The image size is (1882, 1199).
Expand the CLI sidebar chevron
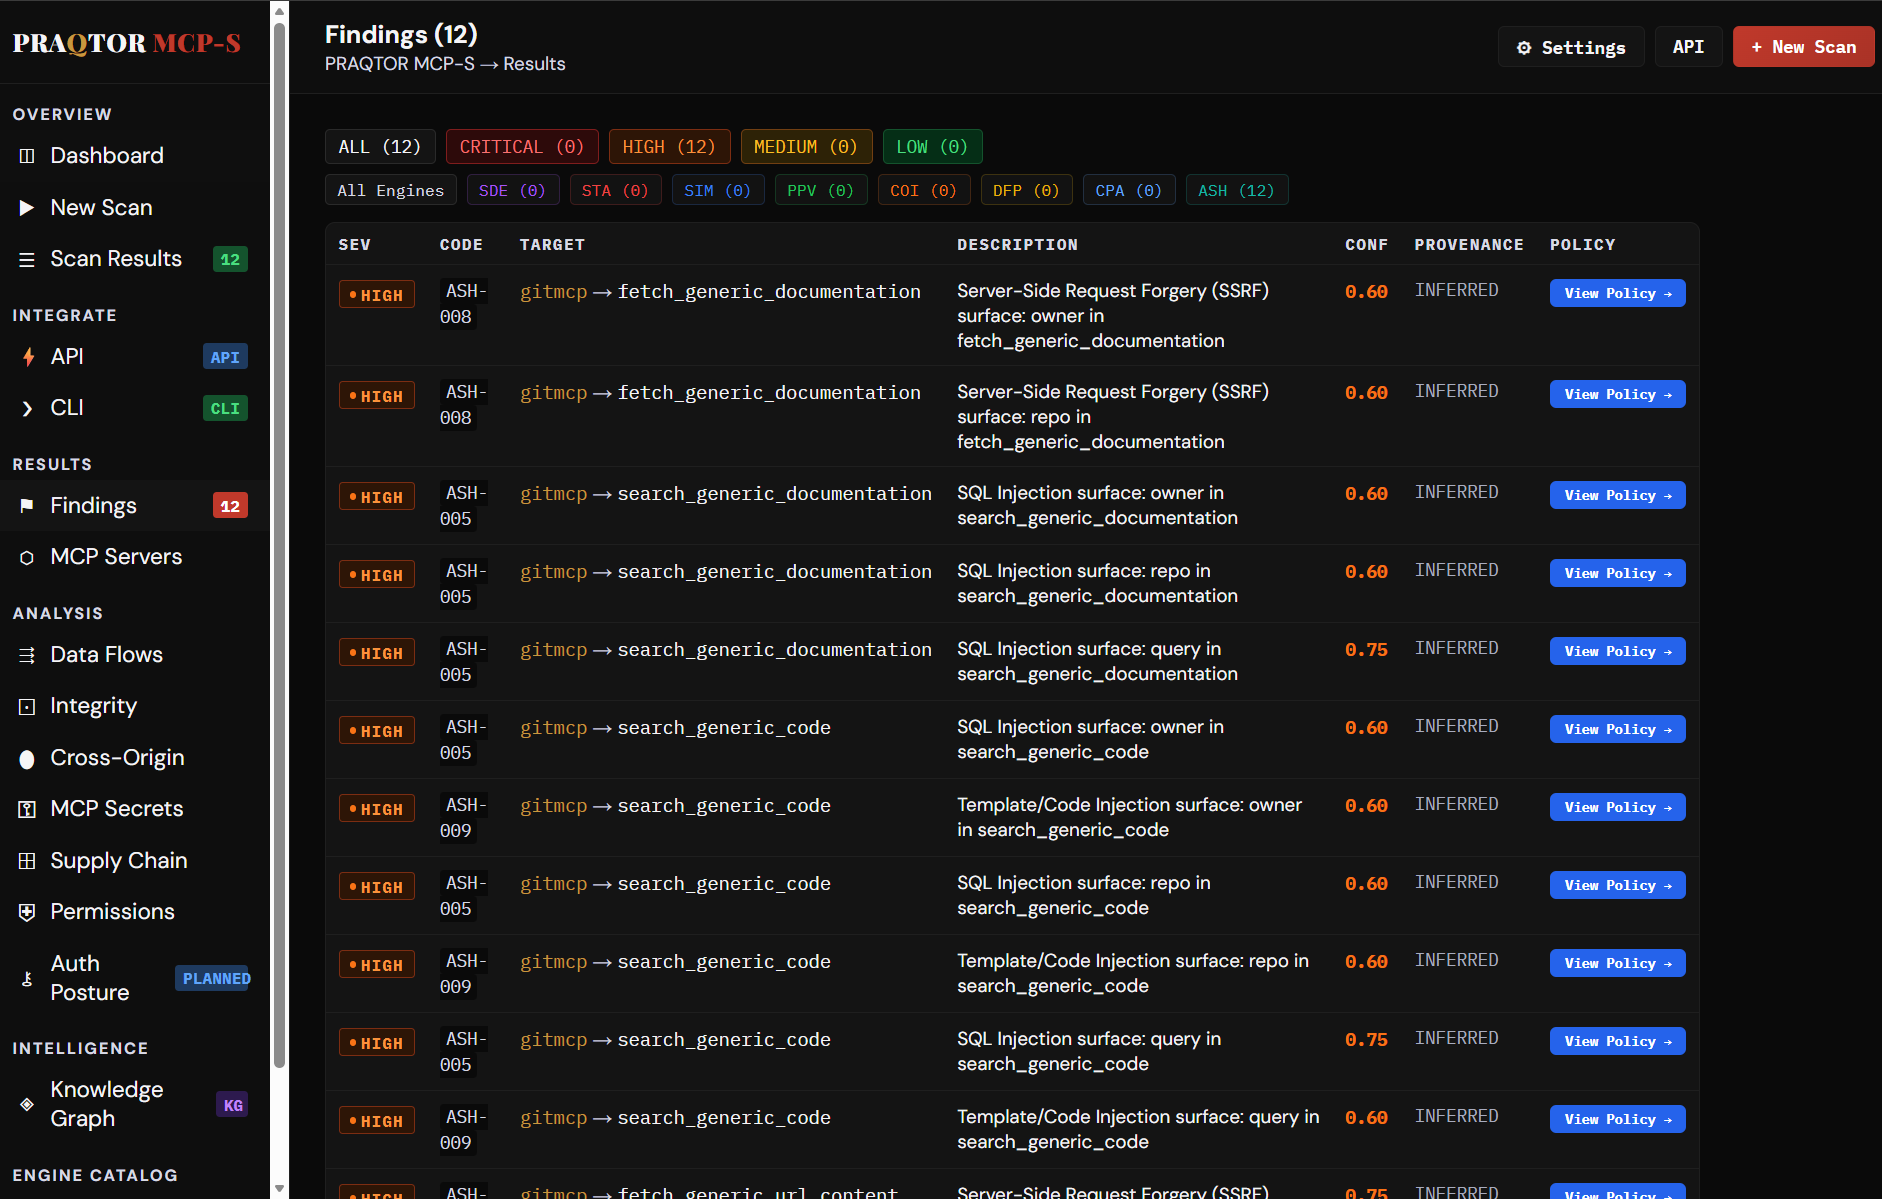(x=27, y=408)
